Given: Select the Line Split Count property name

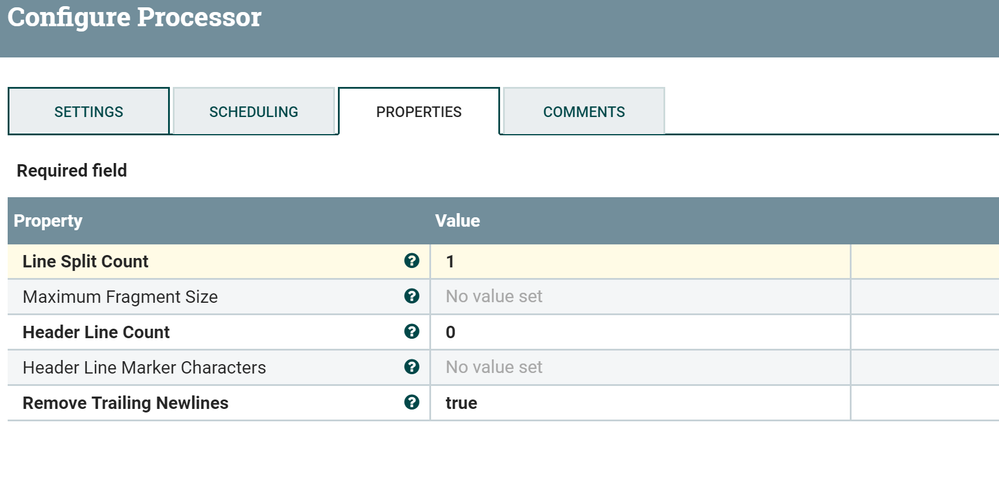Looking at the screenshot, I should (x=85, y=261).
